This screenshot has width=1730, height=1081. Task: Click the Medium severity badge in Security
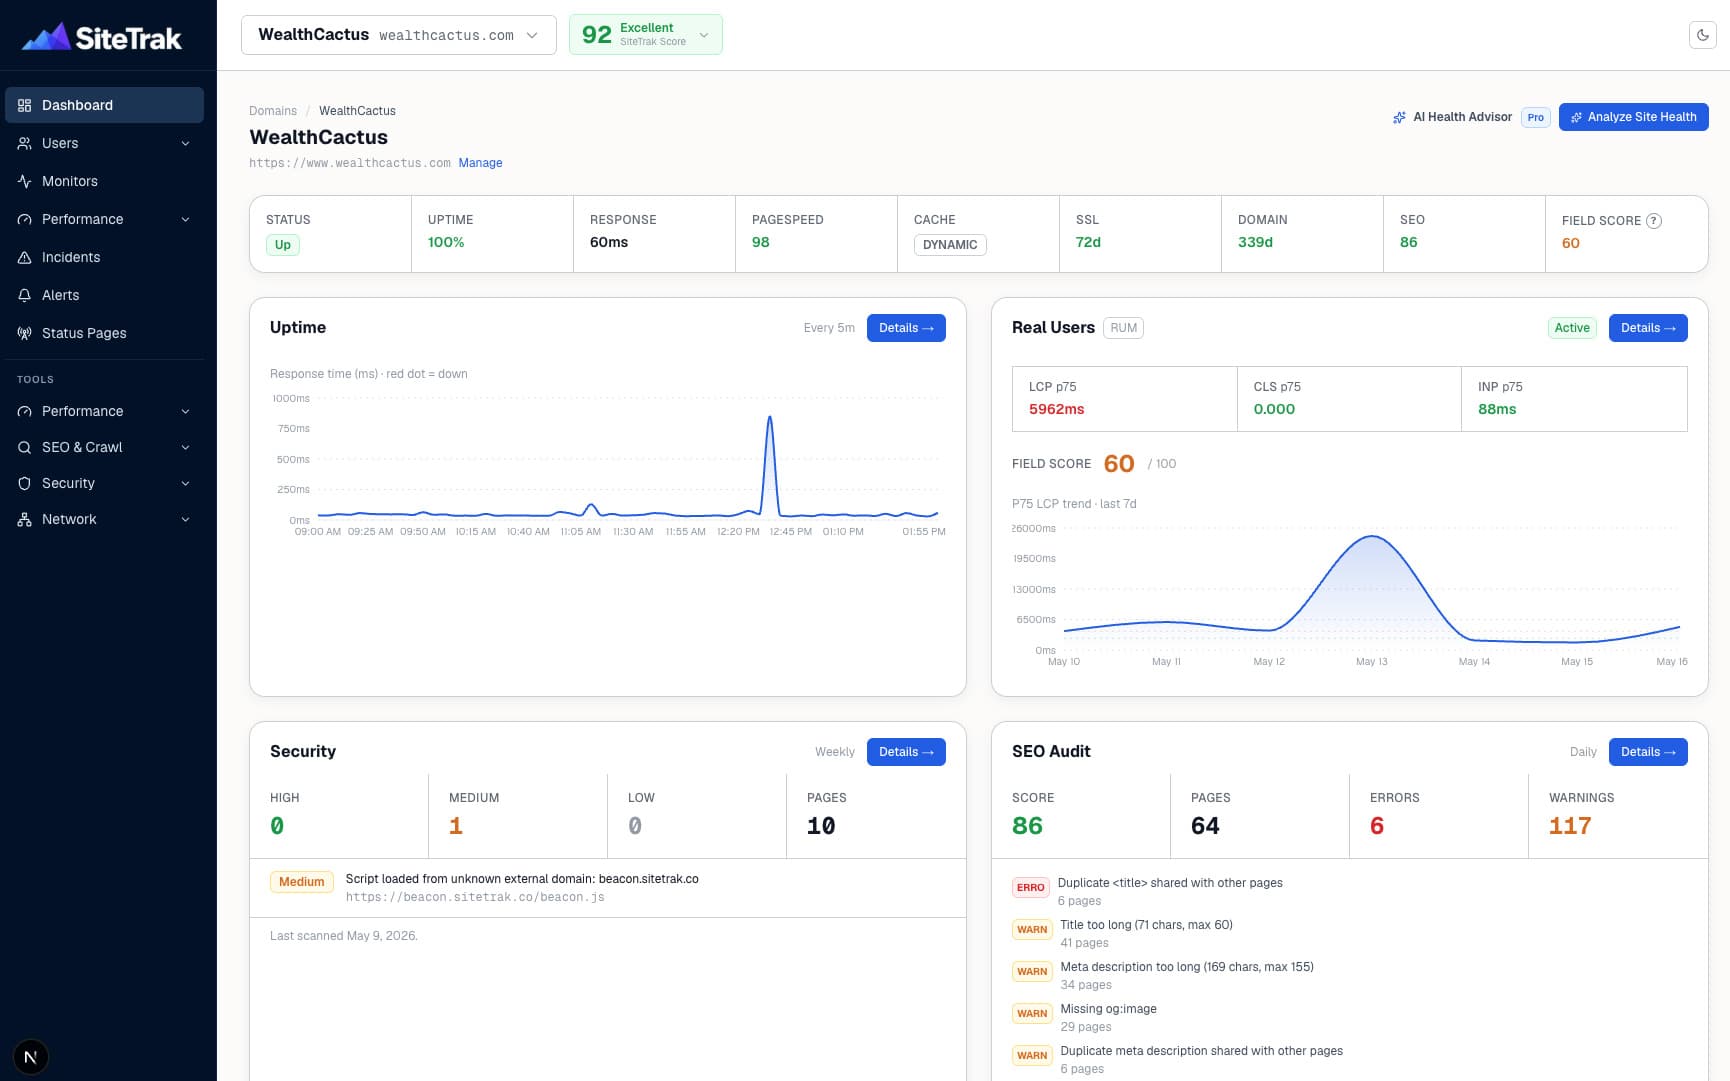tap(301, 882)
